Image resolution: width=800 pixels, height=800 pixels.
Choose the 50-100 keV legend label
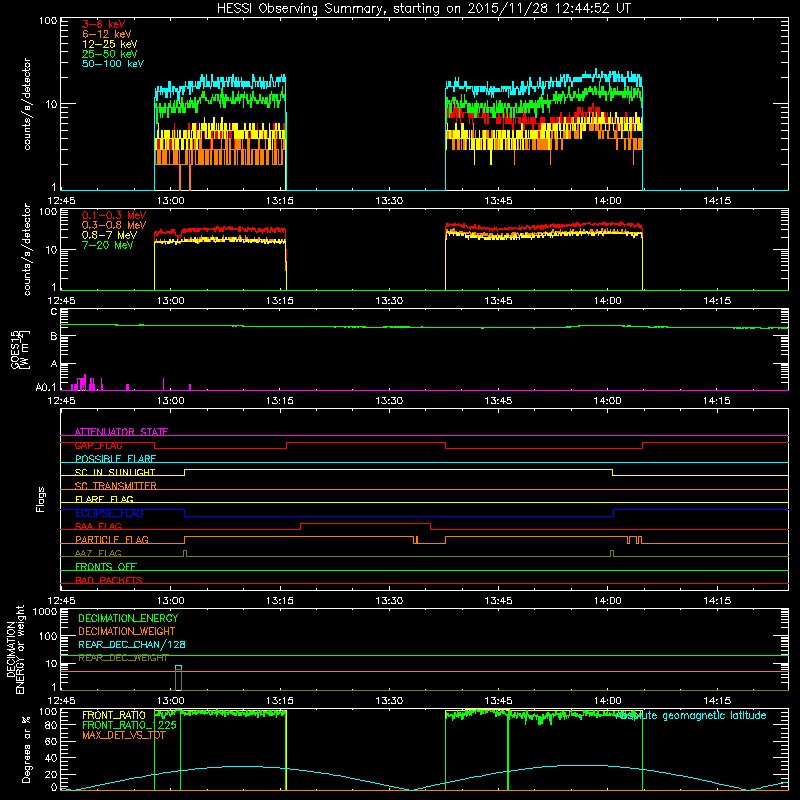coord(113,64)
